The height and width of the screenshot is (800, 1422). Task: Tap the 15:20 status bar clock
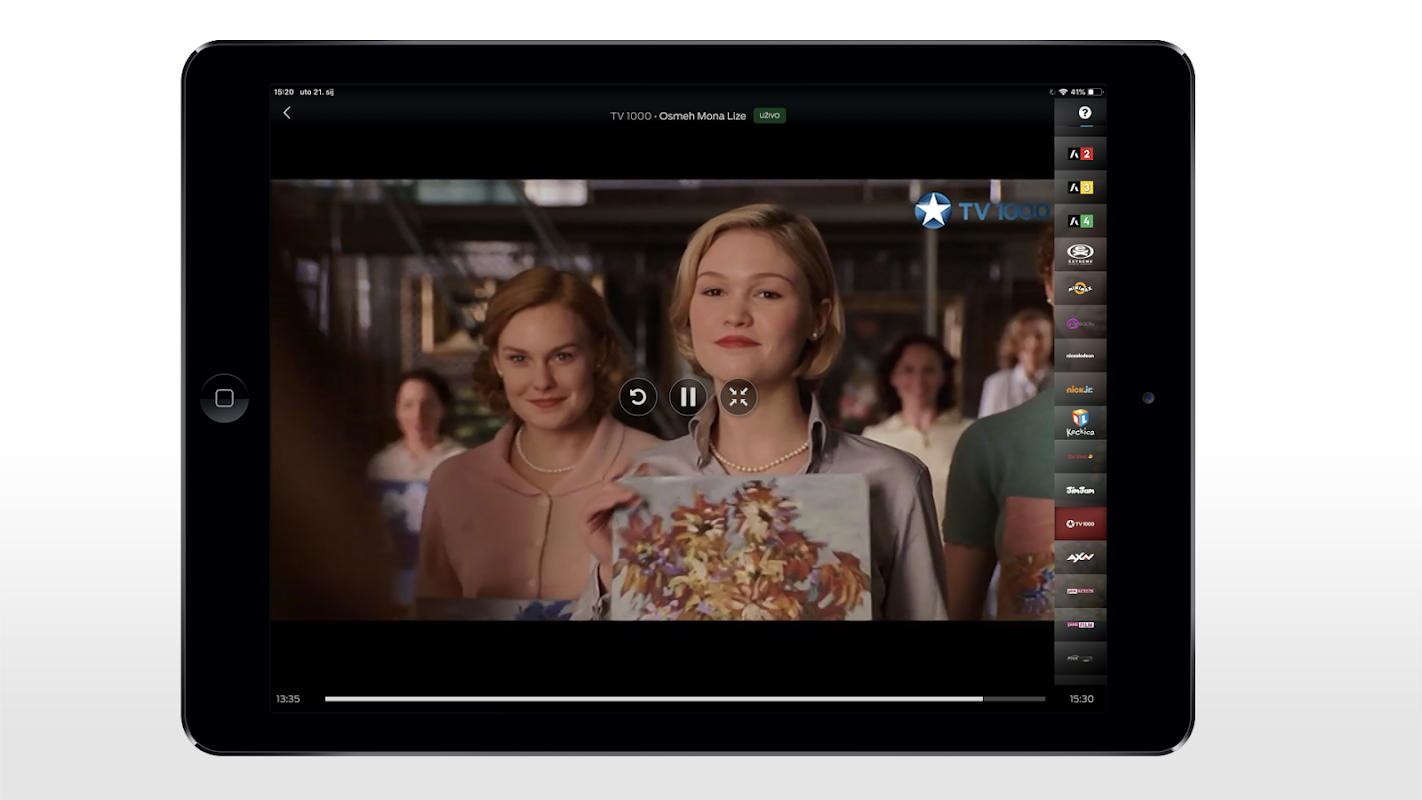coord(284,92)
